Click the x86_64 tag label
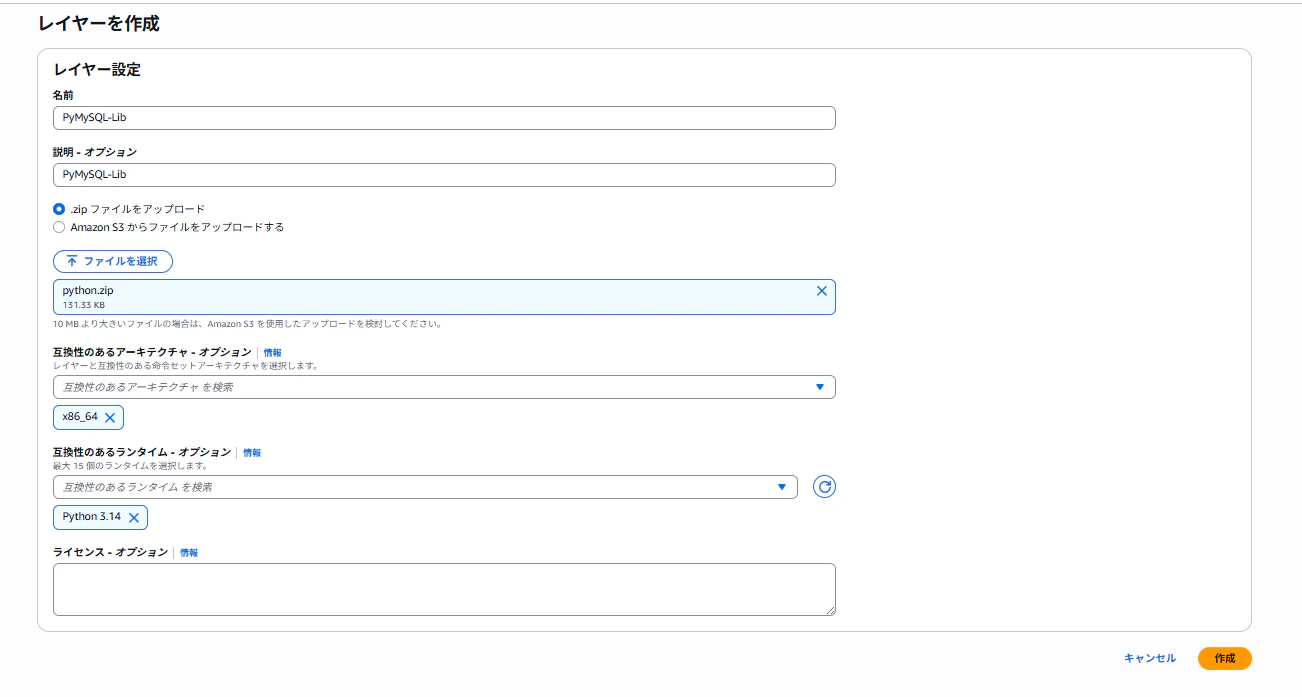Image resolution: width=1302 pixels, height=697 pixels. click(x=80, y=417)
